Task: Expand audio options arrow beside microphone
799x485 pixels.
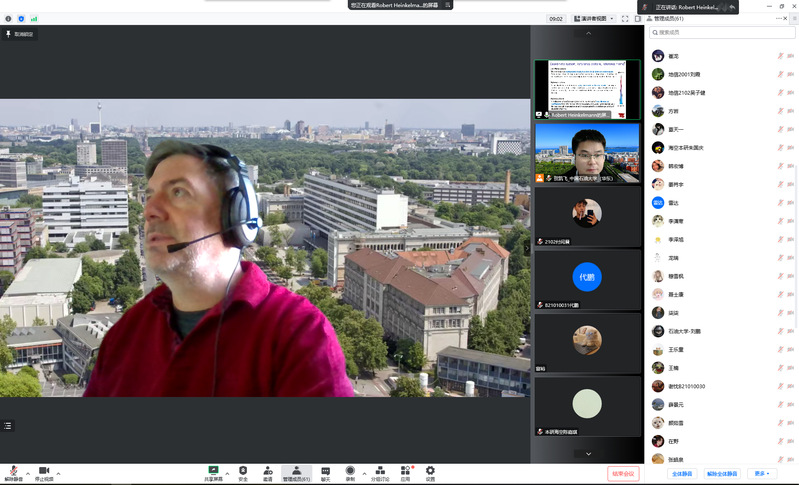Action: click(28, 472)
